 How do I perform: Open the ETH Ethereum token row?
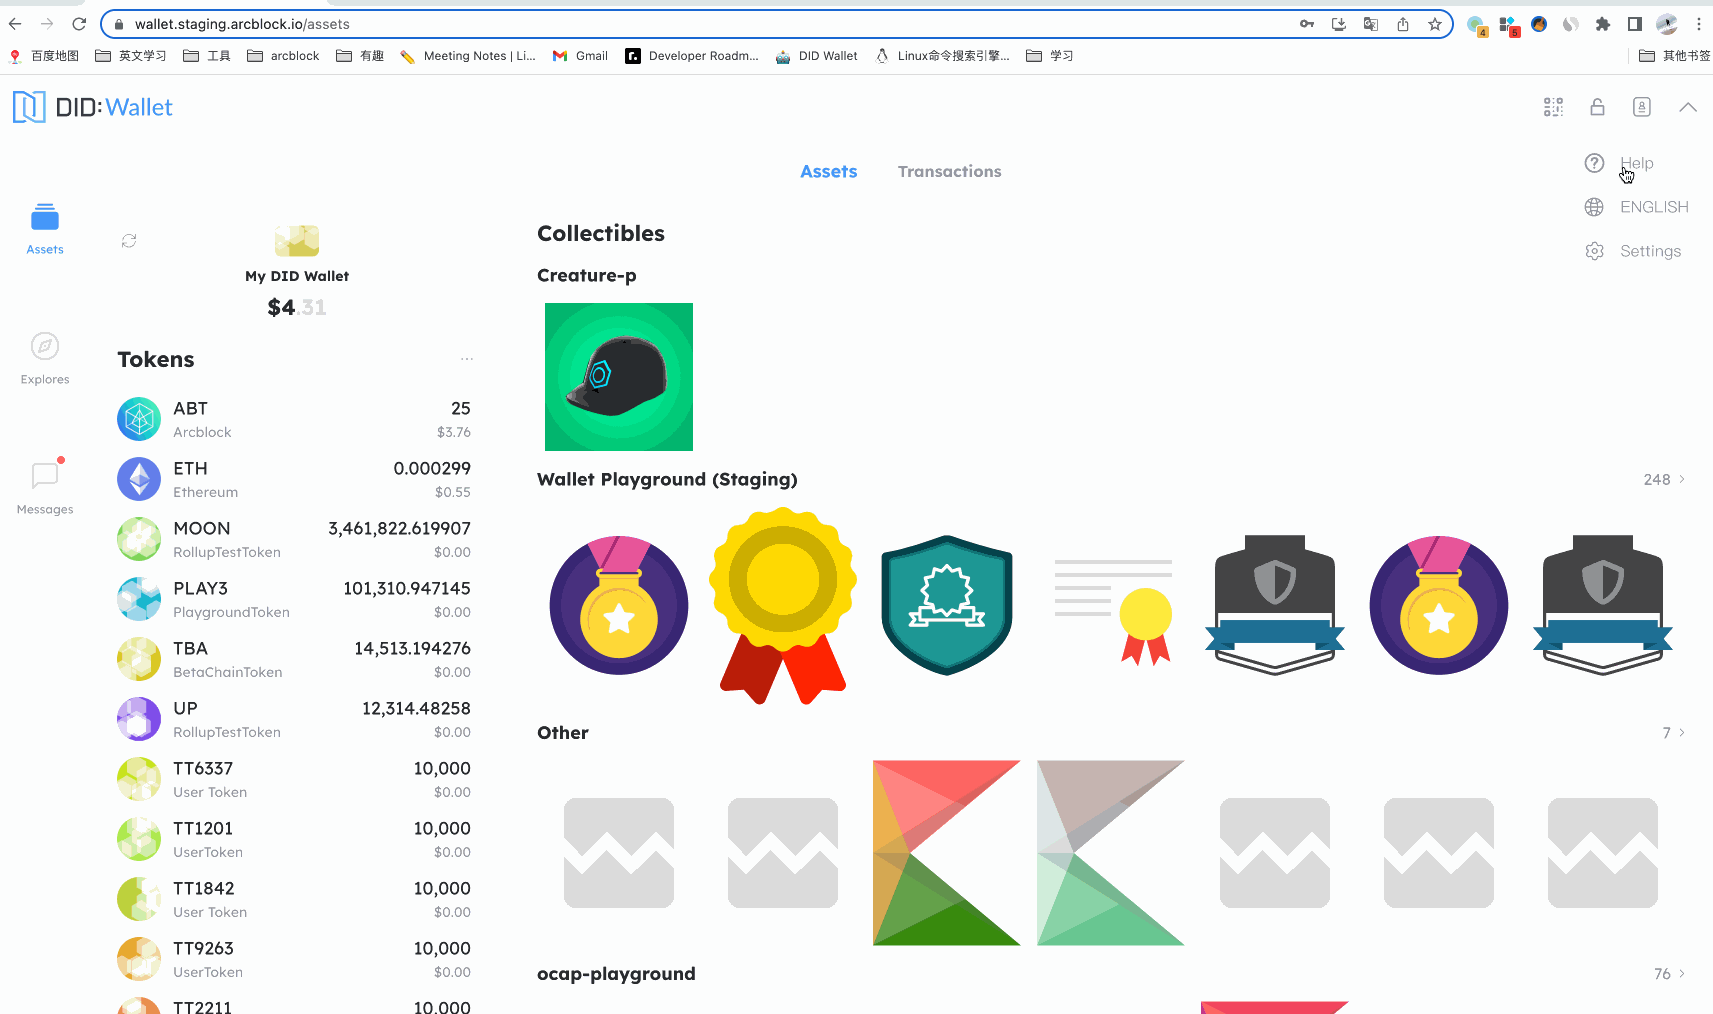point(294,480)
